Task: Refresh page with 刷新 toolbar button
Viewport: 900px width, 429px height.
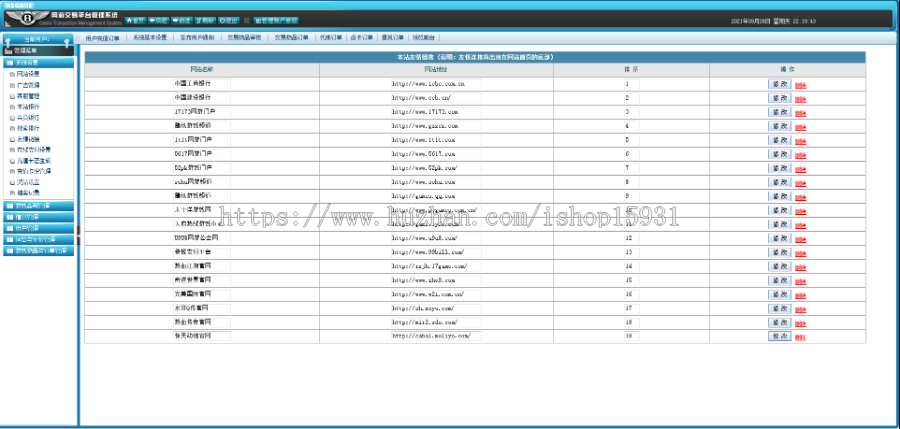Action: pyautogui.click(x=205, y=20)
